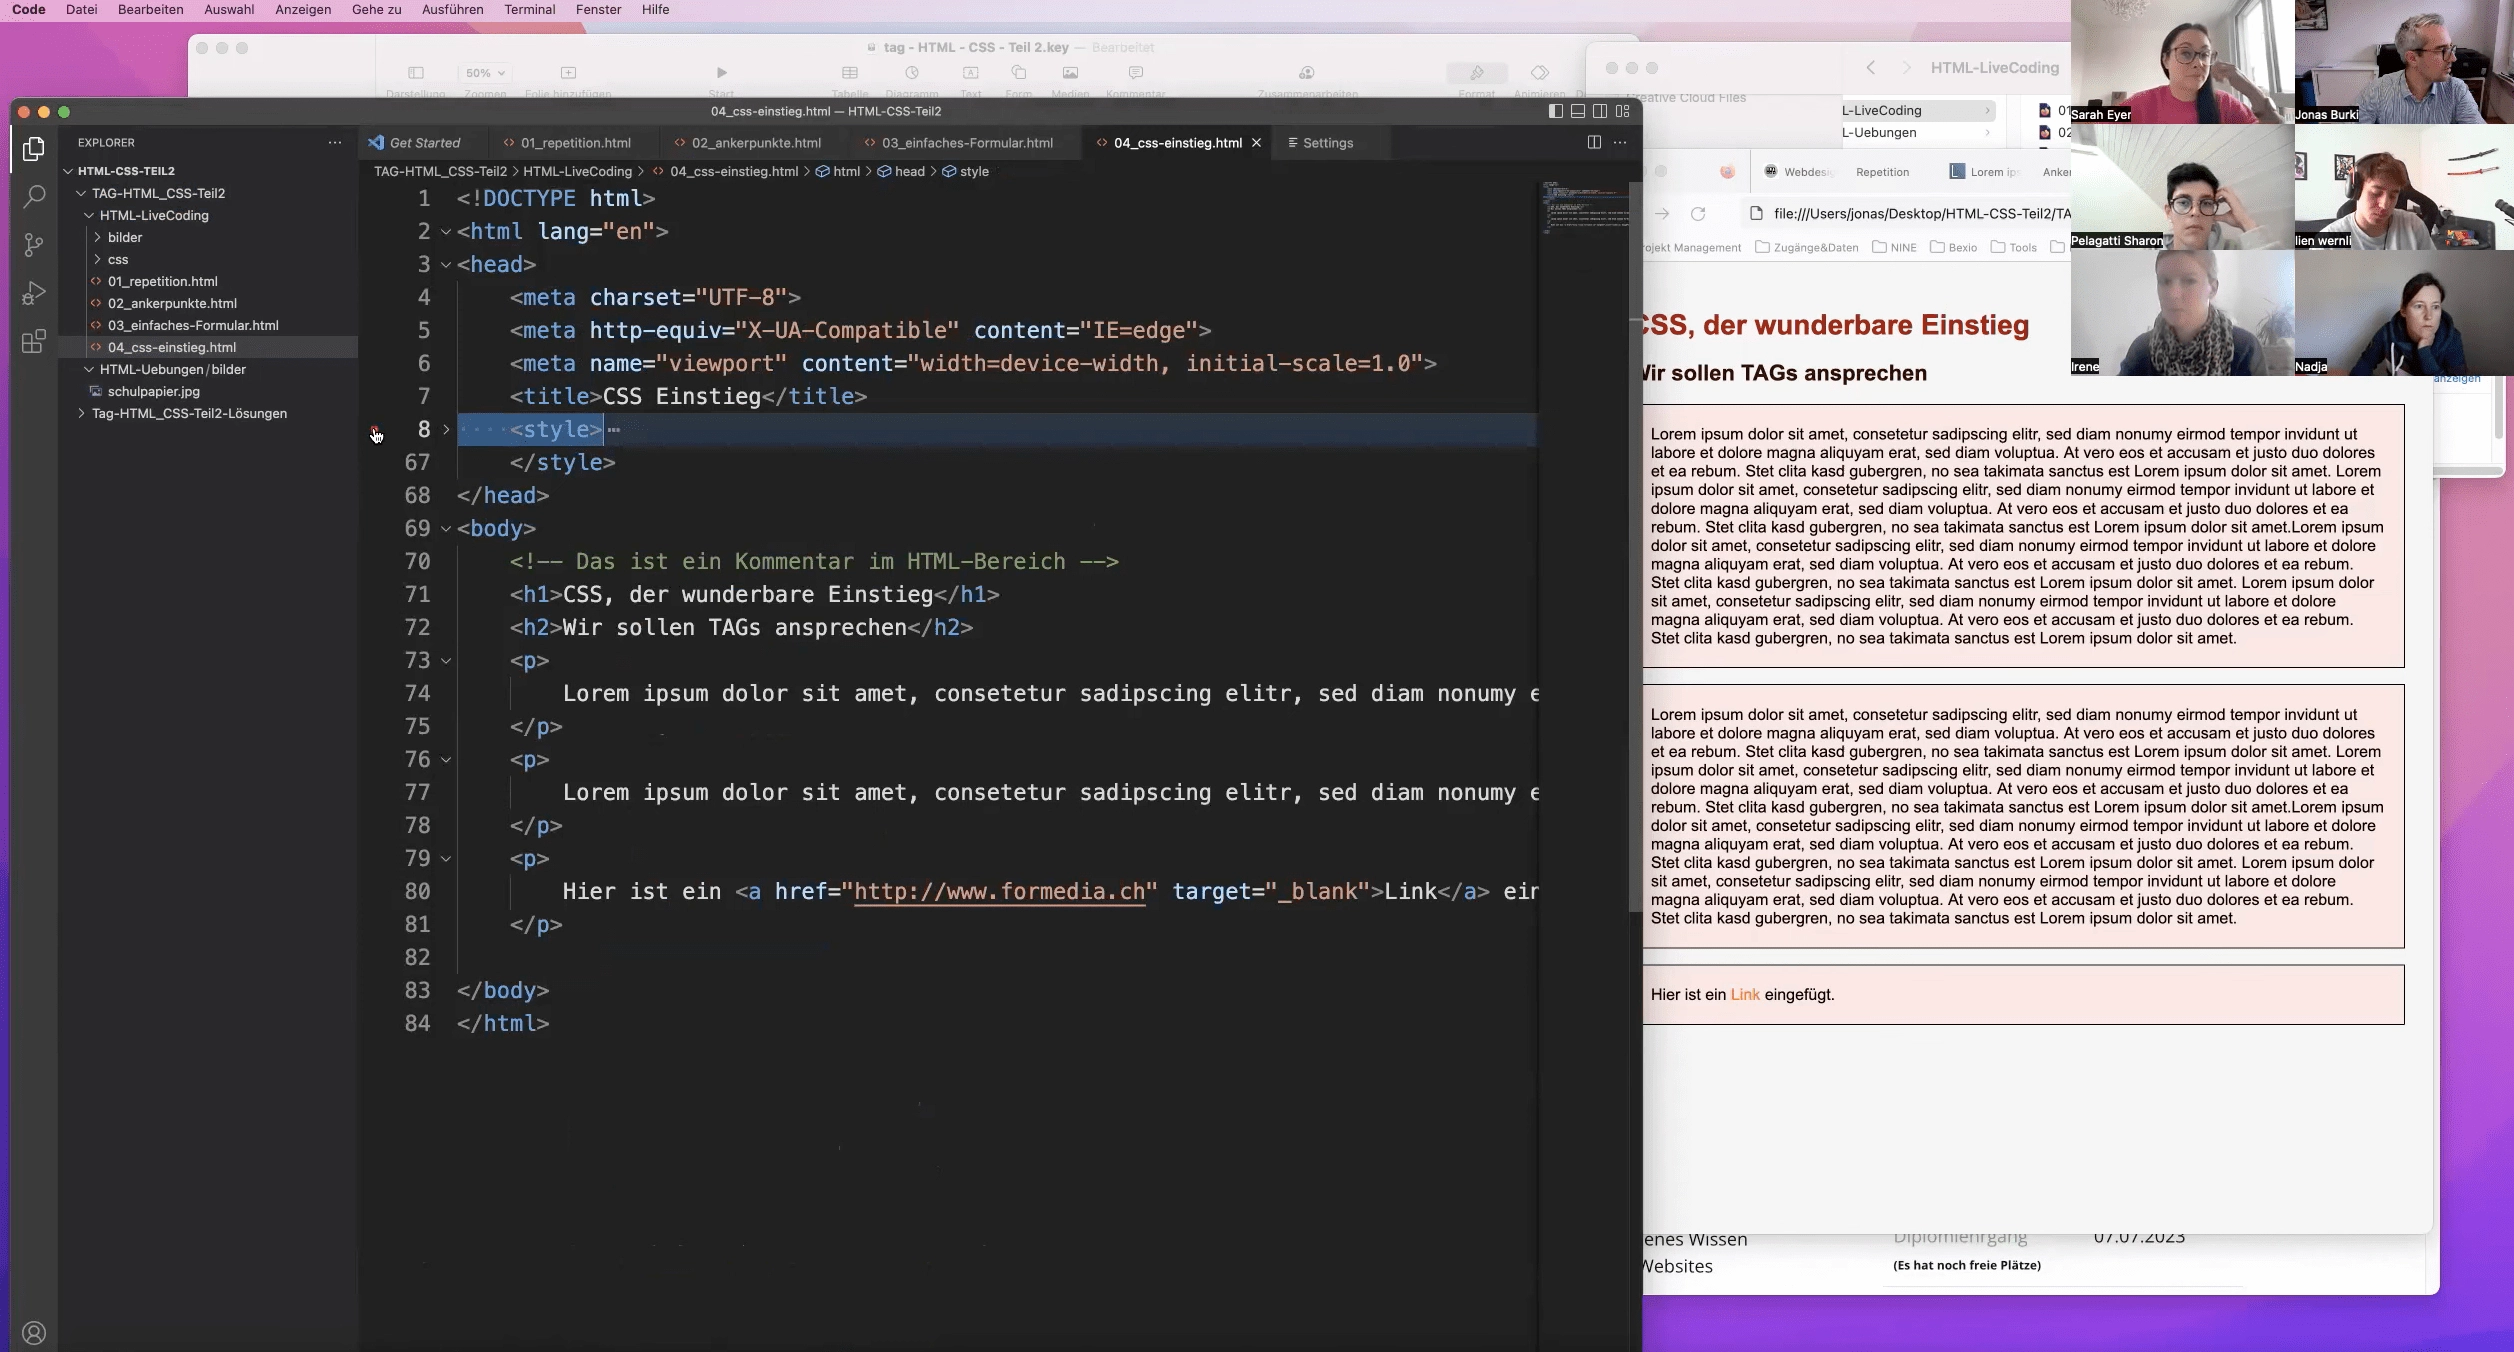Click the browser address bar URL

coord(1920,214)
